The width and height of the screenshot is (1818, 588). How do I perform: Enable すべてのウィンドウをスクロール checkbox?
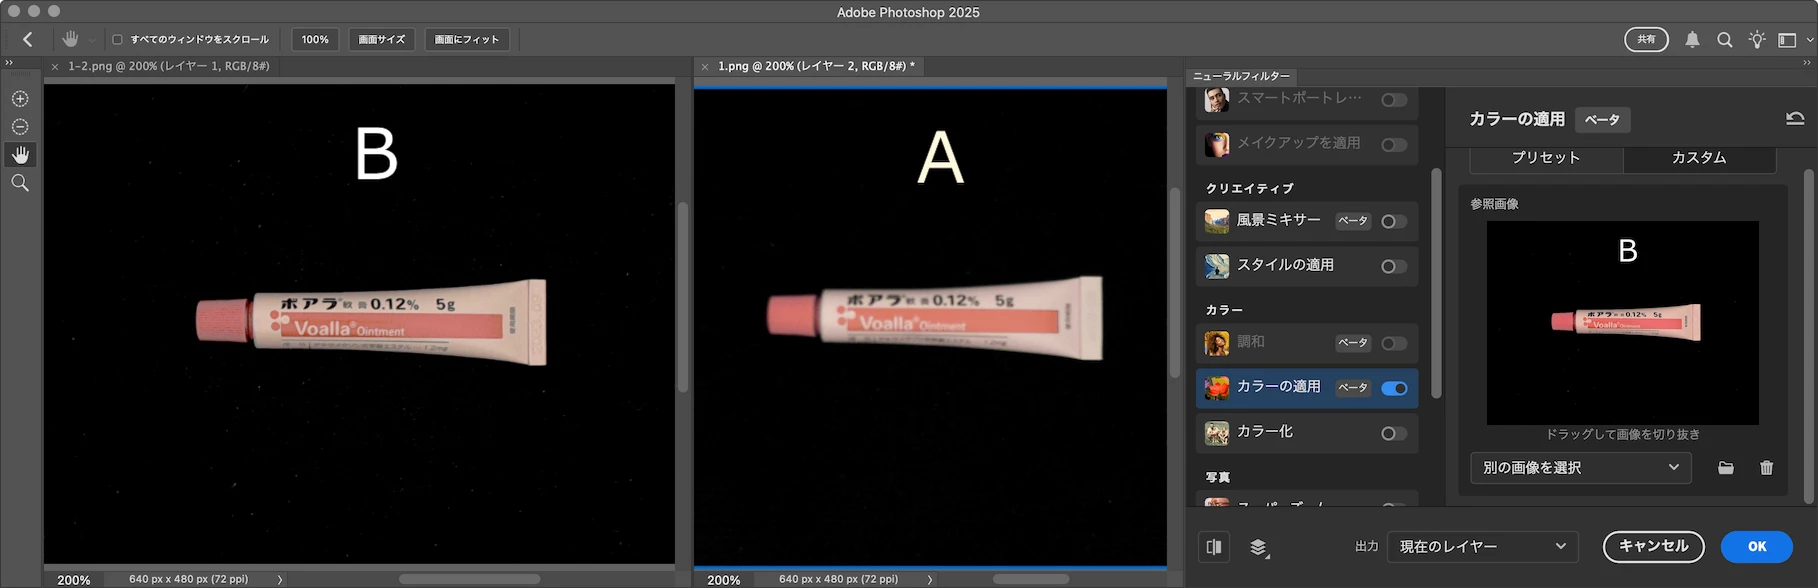pos(117,40)
